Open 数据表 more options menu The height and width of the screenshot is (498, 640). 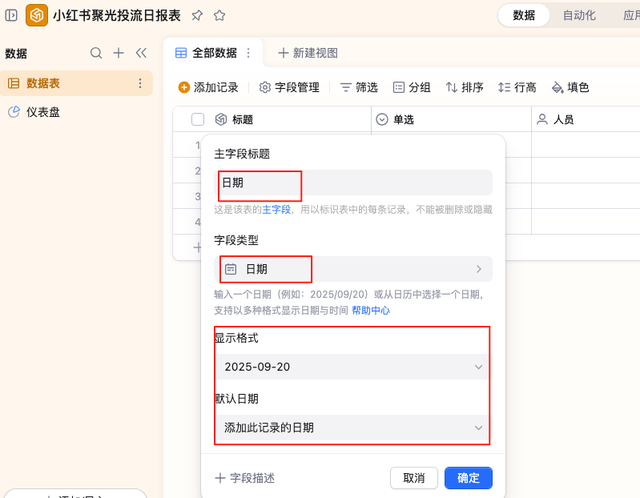(140, 84)
